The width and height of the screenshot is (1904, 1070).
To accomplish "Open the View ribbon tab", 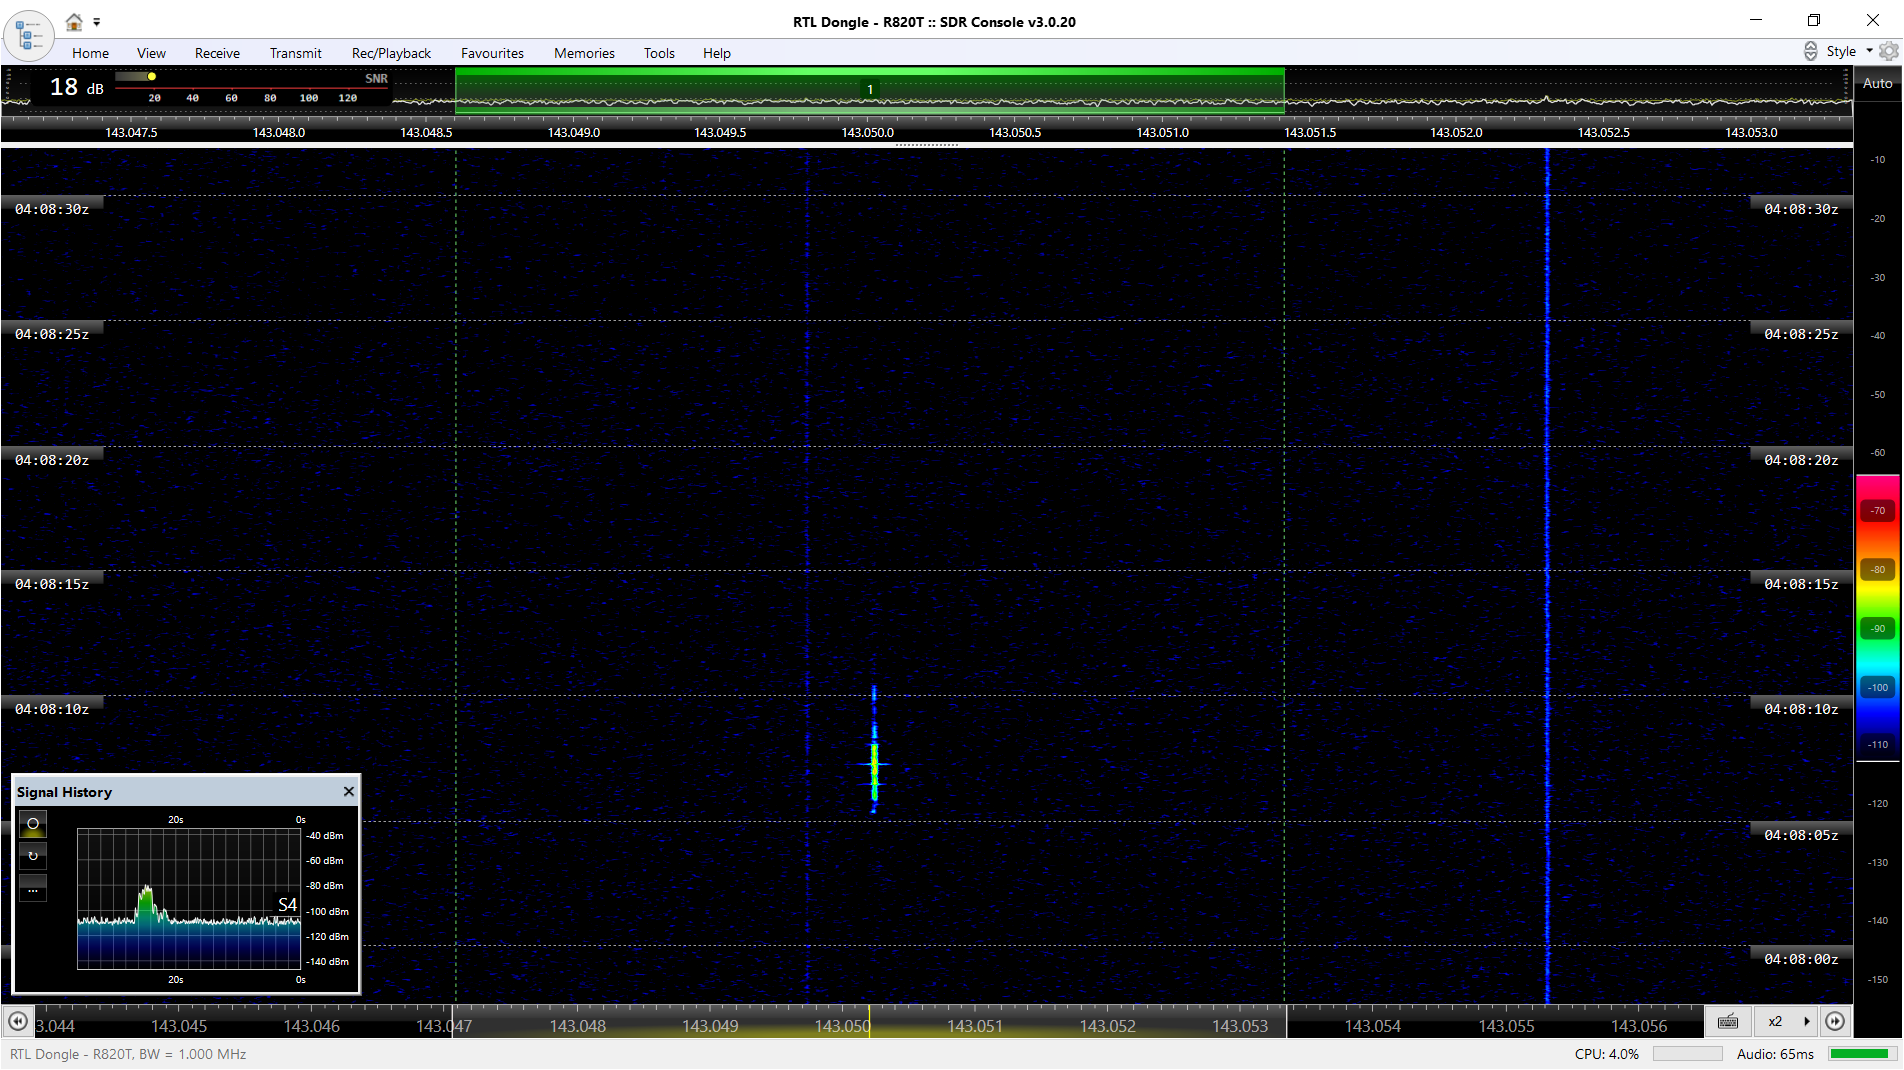I will (151, 53).
